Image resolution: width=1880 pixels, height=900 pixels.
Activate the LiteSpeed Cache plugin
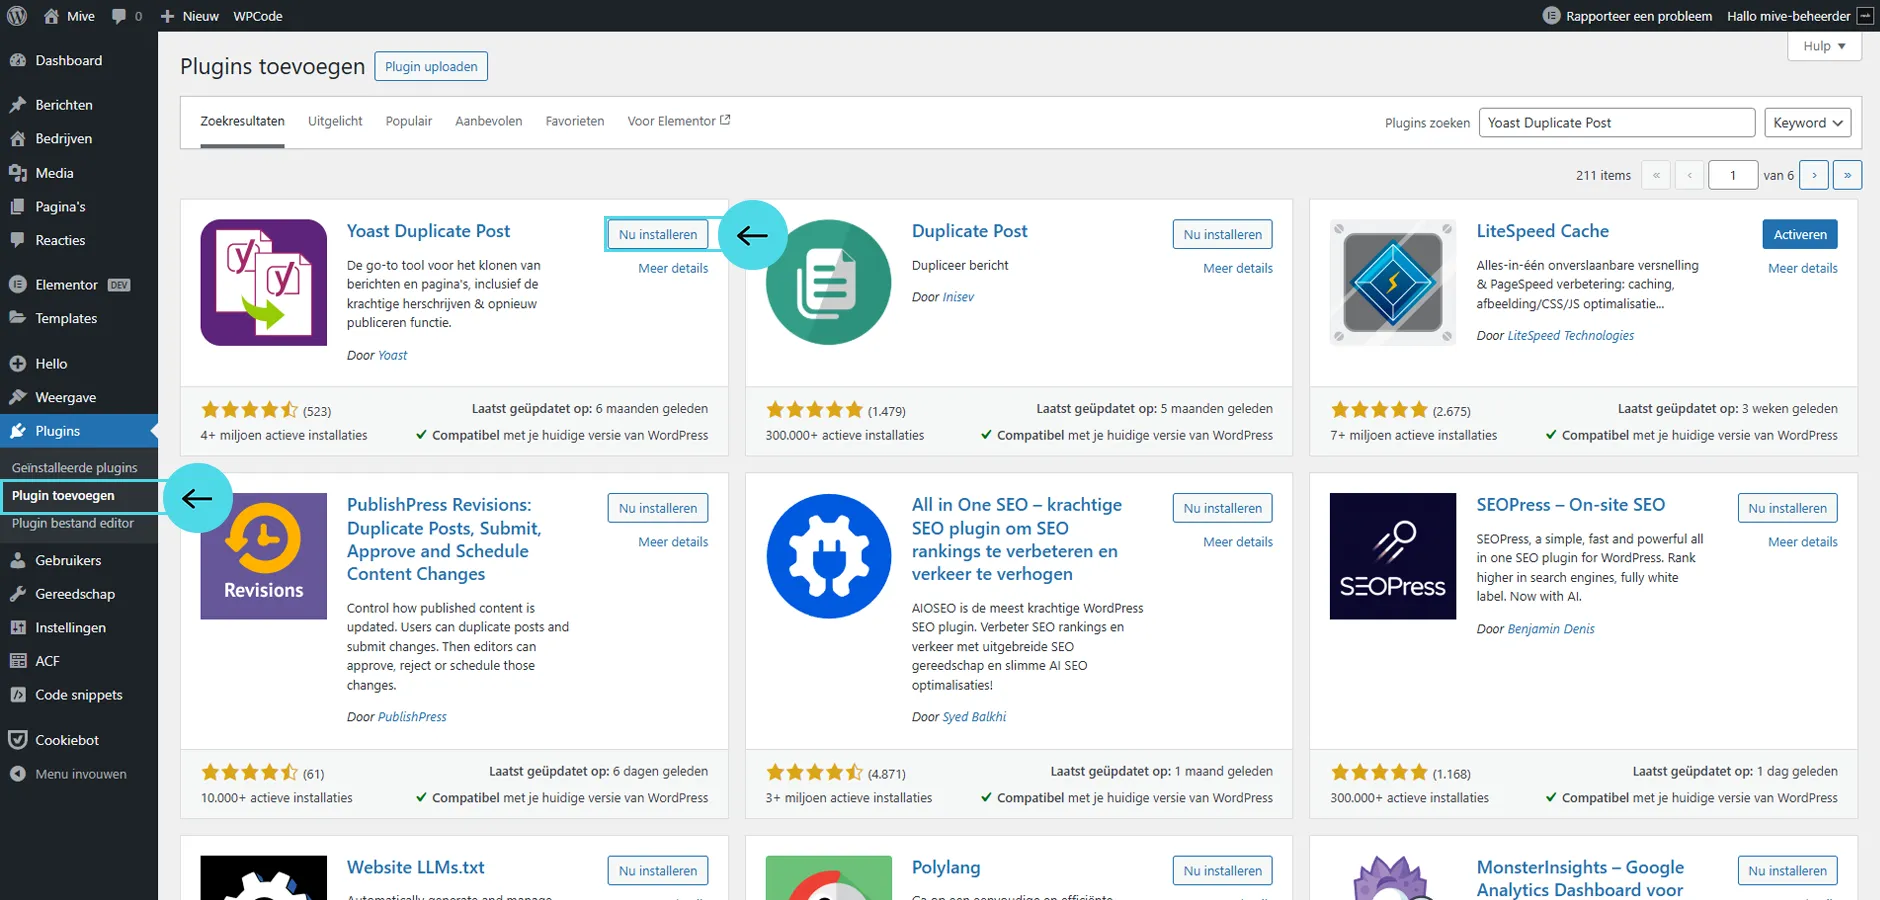coord(1799,235)
